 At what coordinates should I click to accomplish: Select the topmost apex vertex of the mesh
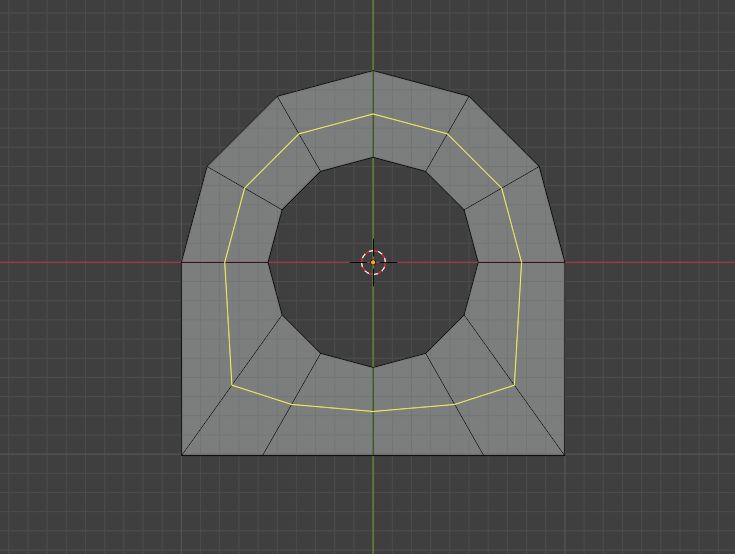373,71
